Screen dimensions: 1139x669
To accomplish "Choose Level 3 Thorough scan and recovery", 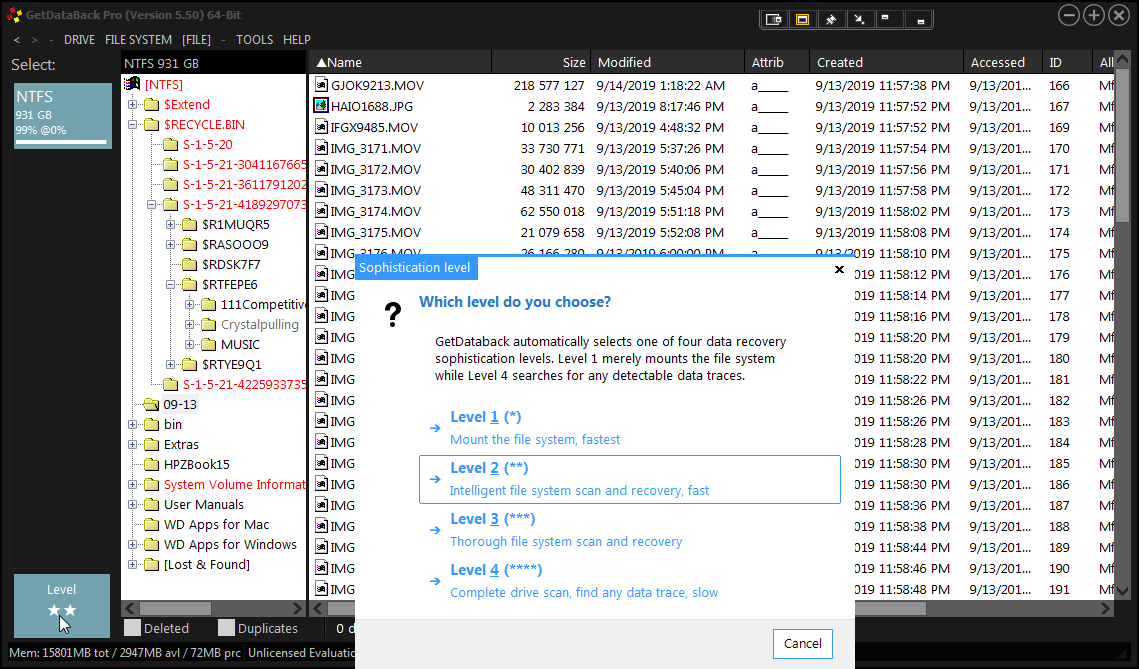I will coord(630,530).
